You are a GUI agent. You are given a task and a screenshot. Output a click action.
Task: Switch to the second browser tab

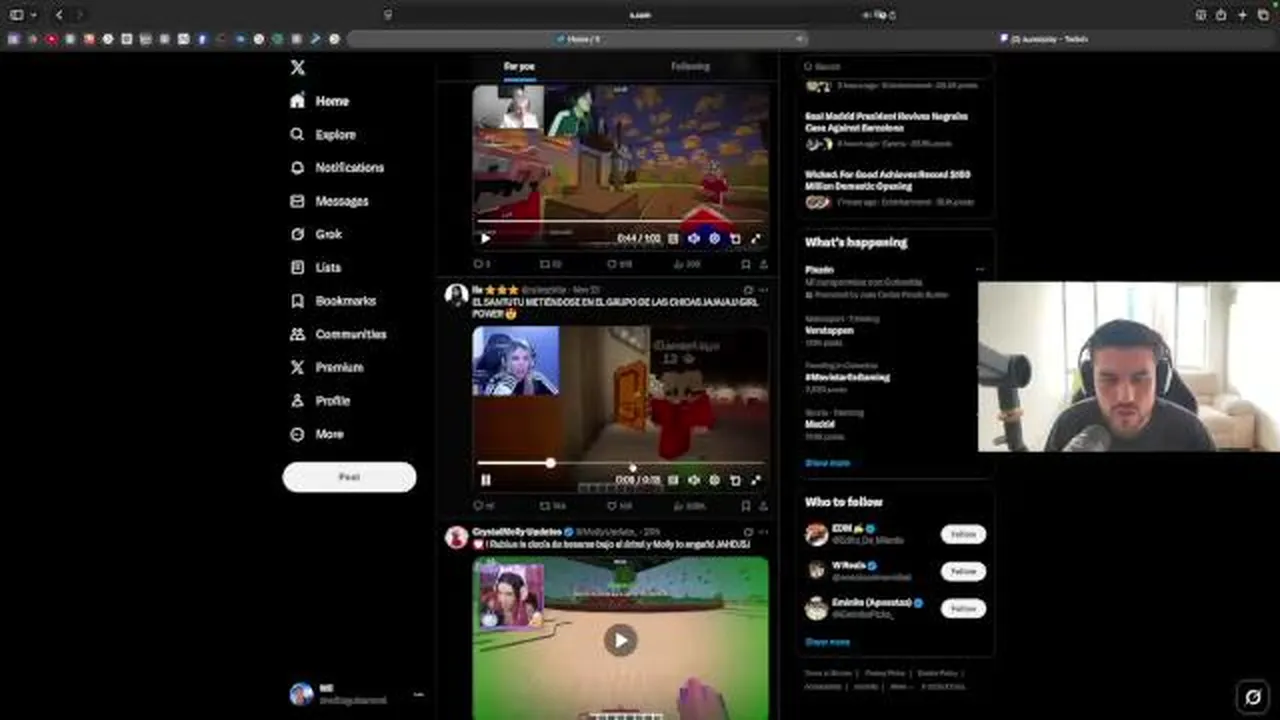click(1044, 39)
